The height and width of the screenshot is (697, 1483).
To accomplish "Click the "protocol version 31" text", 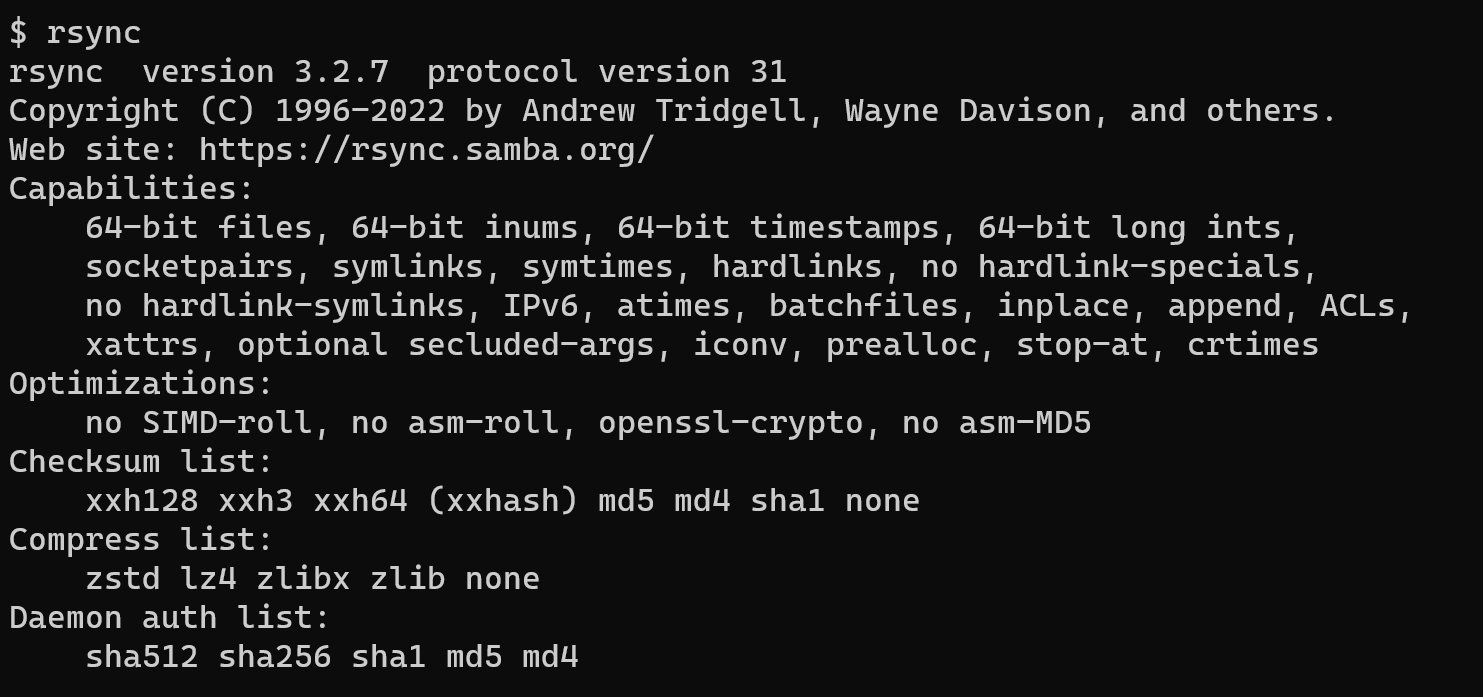I will pos(606,72).
